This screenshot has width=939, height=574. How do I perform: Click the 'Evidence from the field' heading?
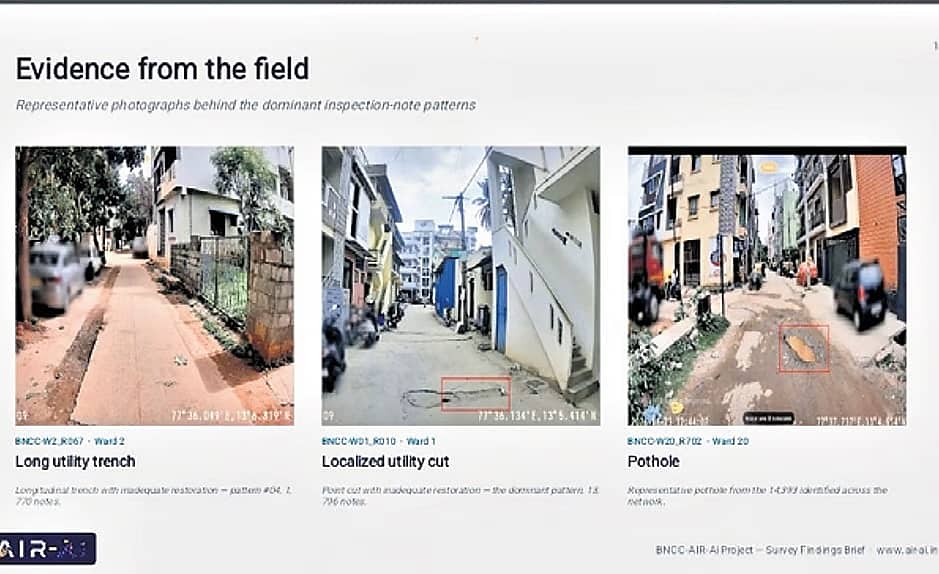(162, 69)
